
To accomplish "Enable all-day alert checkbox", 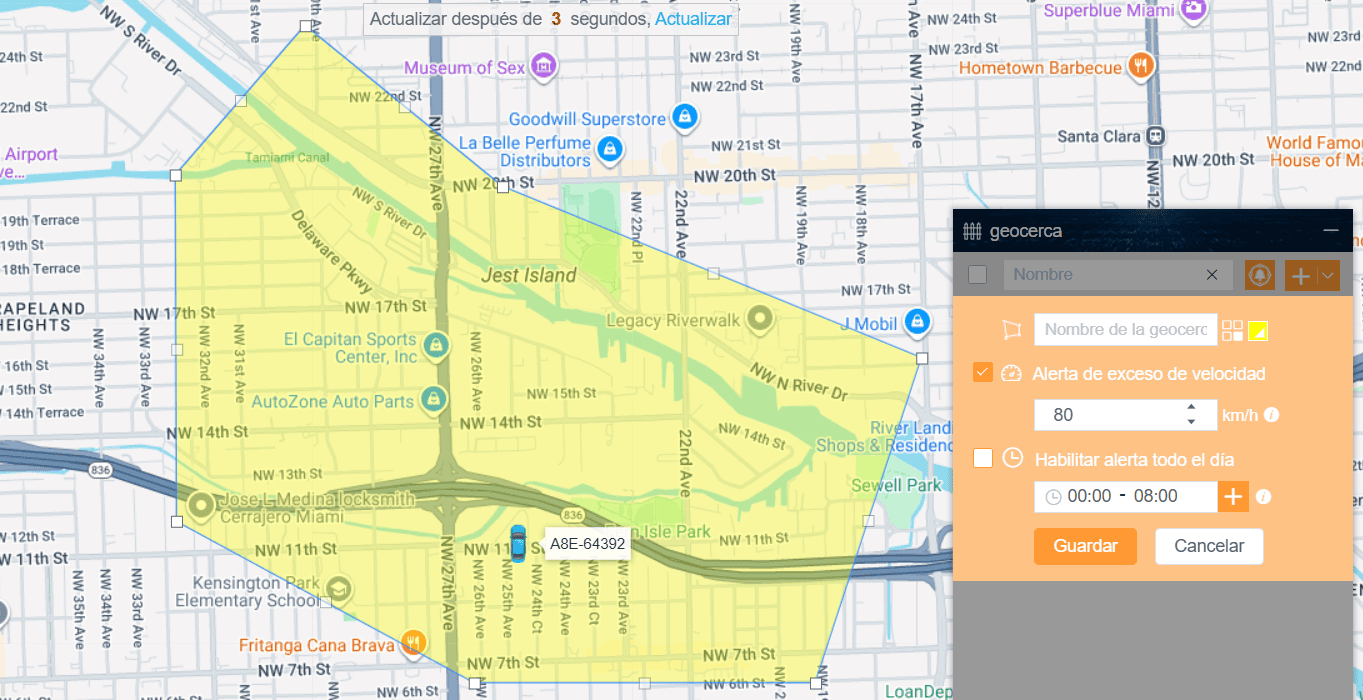I will [983, 458].
